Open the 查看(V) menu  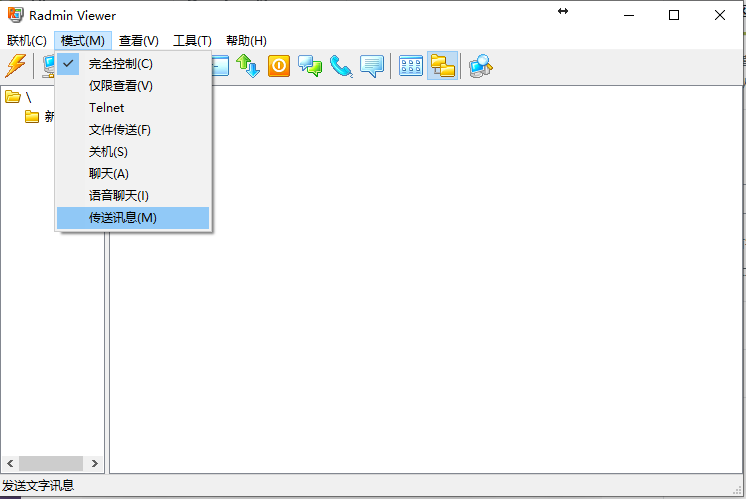[138, 40]
